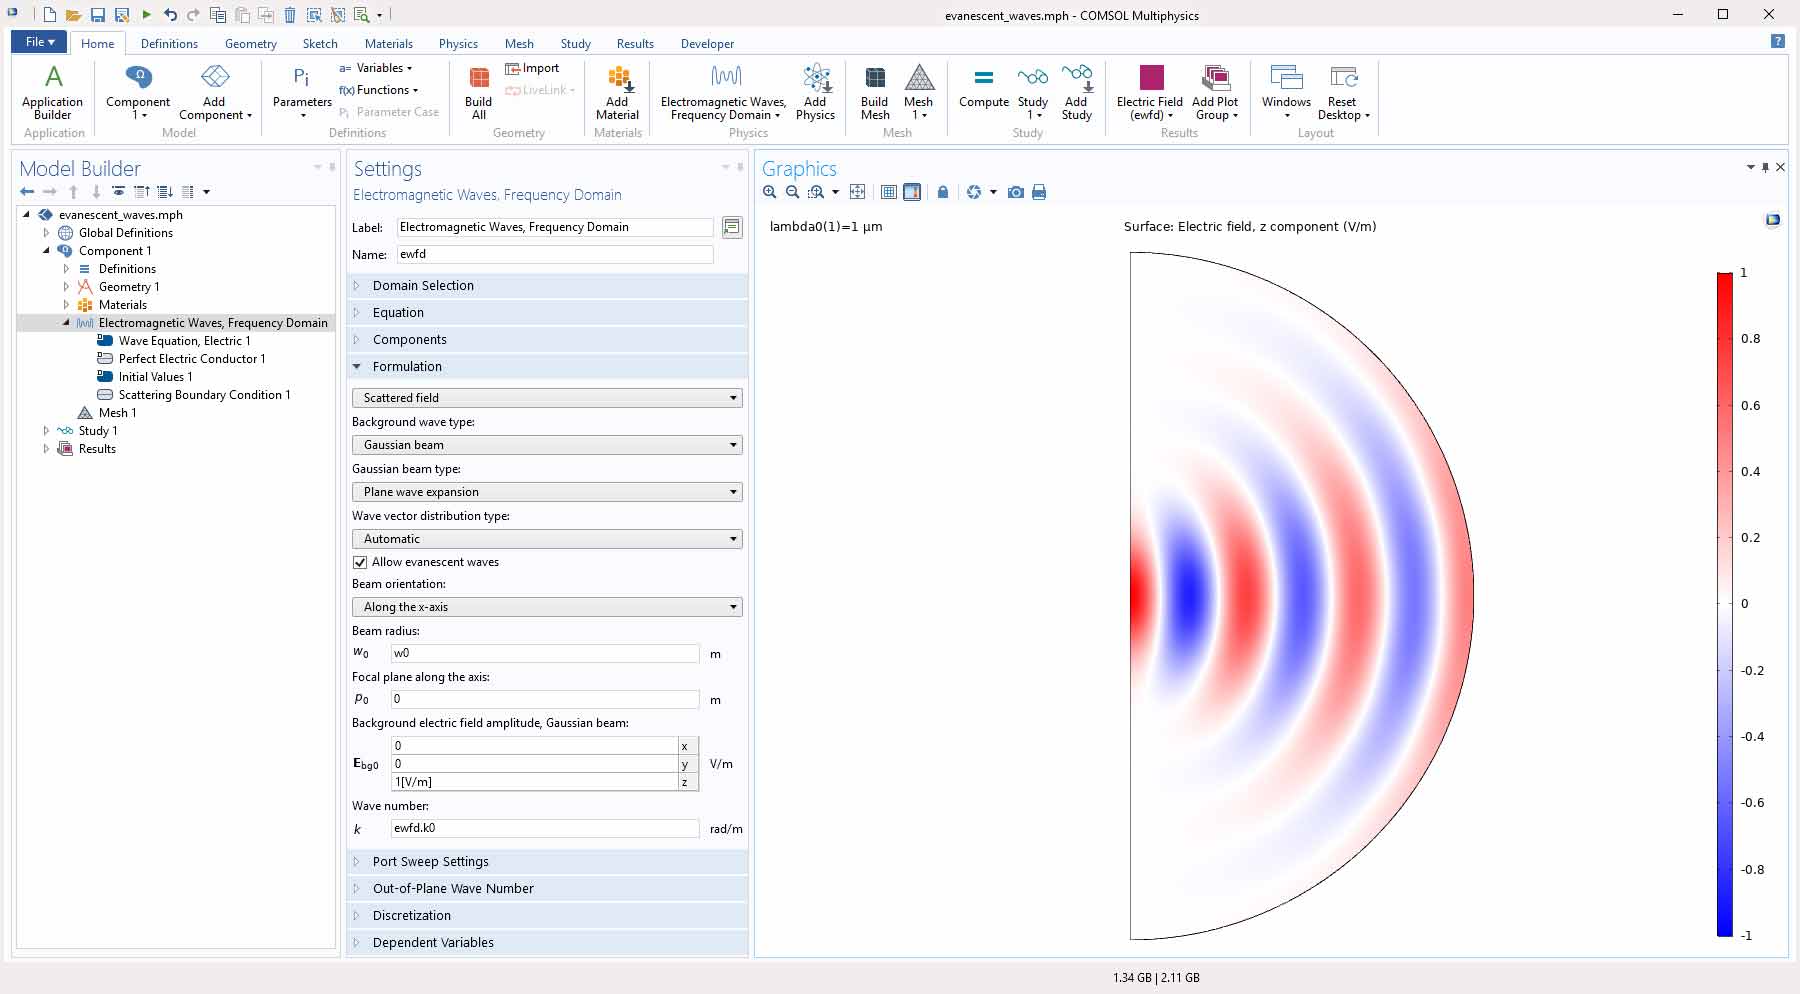
Task: Switch to the Physics ribbon tab
Action: point(458,44)
